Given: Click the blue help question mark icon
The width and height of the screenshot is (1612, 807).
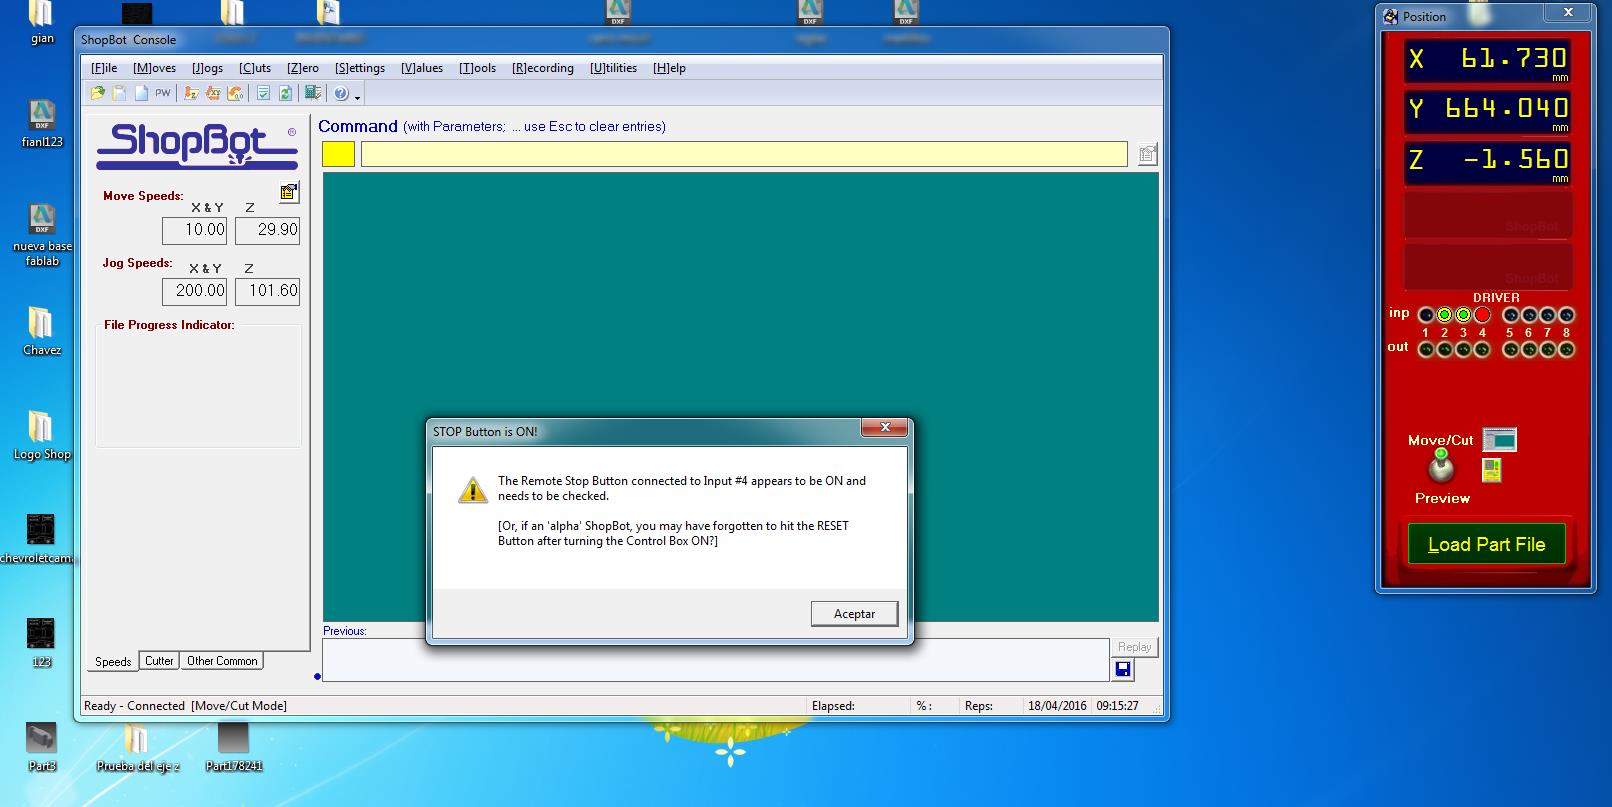Looking at the screenshot, I should [341, 93].
